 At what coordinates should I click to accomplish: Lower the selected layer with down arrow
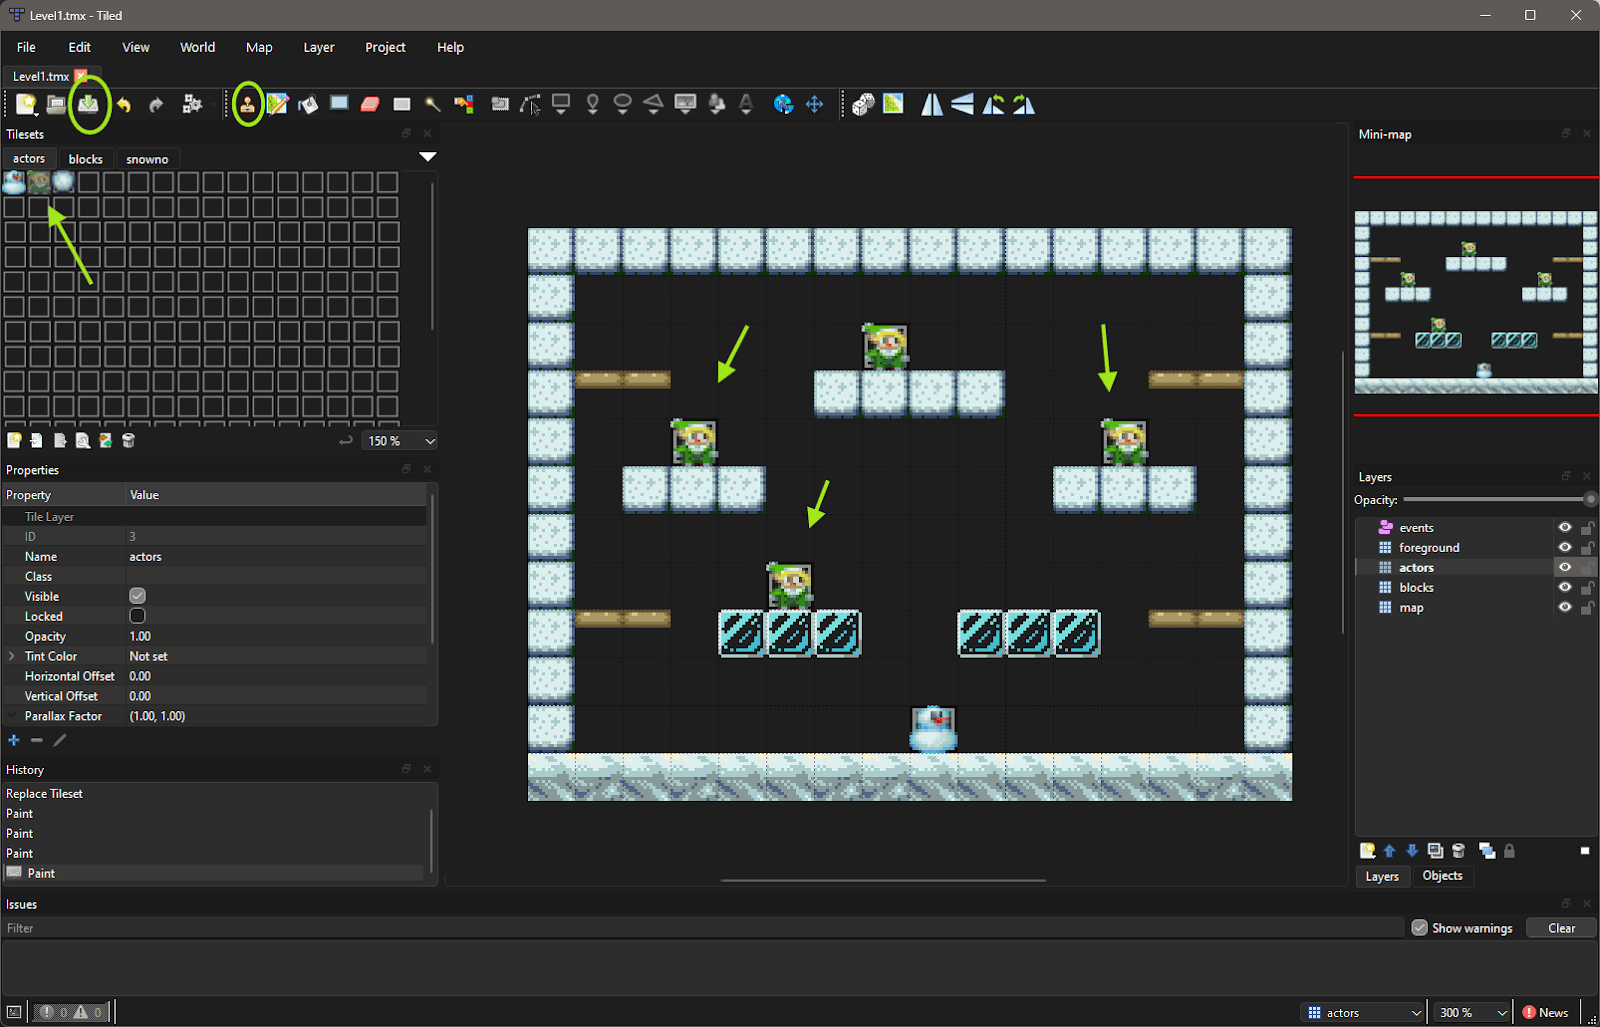[x=1412, y=851]
